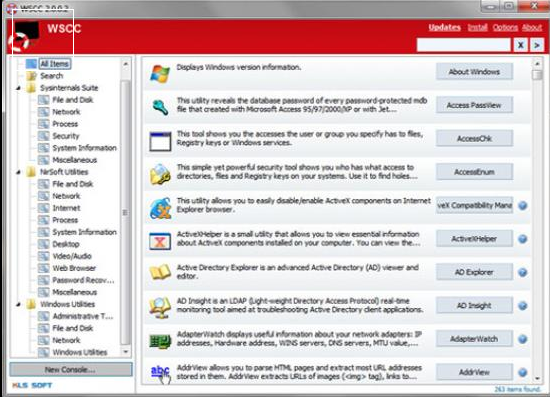Open the Updates link
Image resolution: width=550 pixels, height=397 pixels.
point(444,27)
